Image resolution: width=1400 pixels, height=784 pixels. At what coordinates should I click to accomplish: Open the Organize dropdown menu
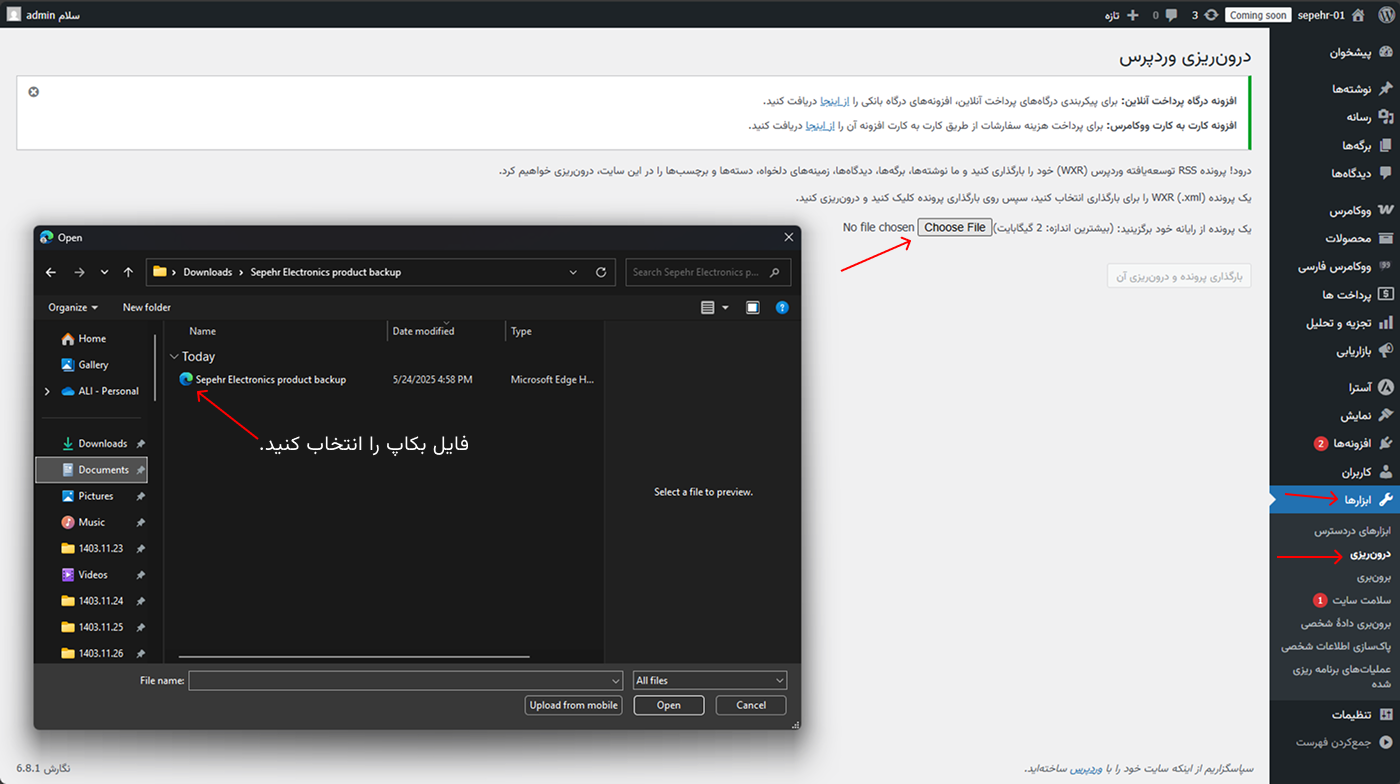(x=73, y=308)
